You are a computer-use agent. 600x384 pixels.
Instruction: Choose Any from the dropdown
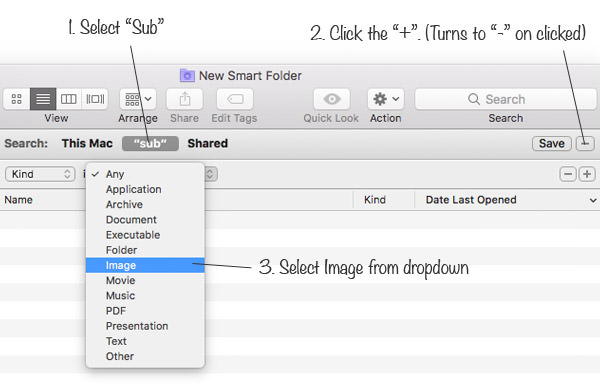click(145, 174)
